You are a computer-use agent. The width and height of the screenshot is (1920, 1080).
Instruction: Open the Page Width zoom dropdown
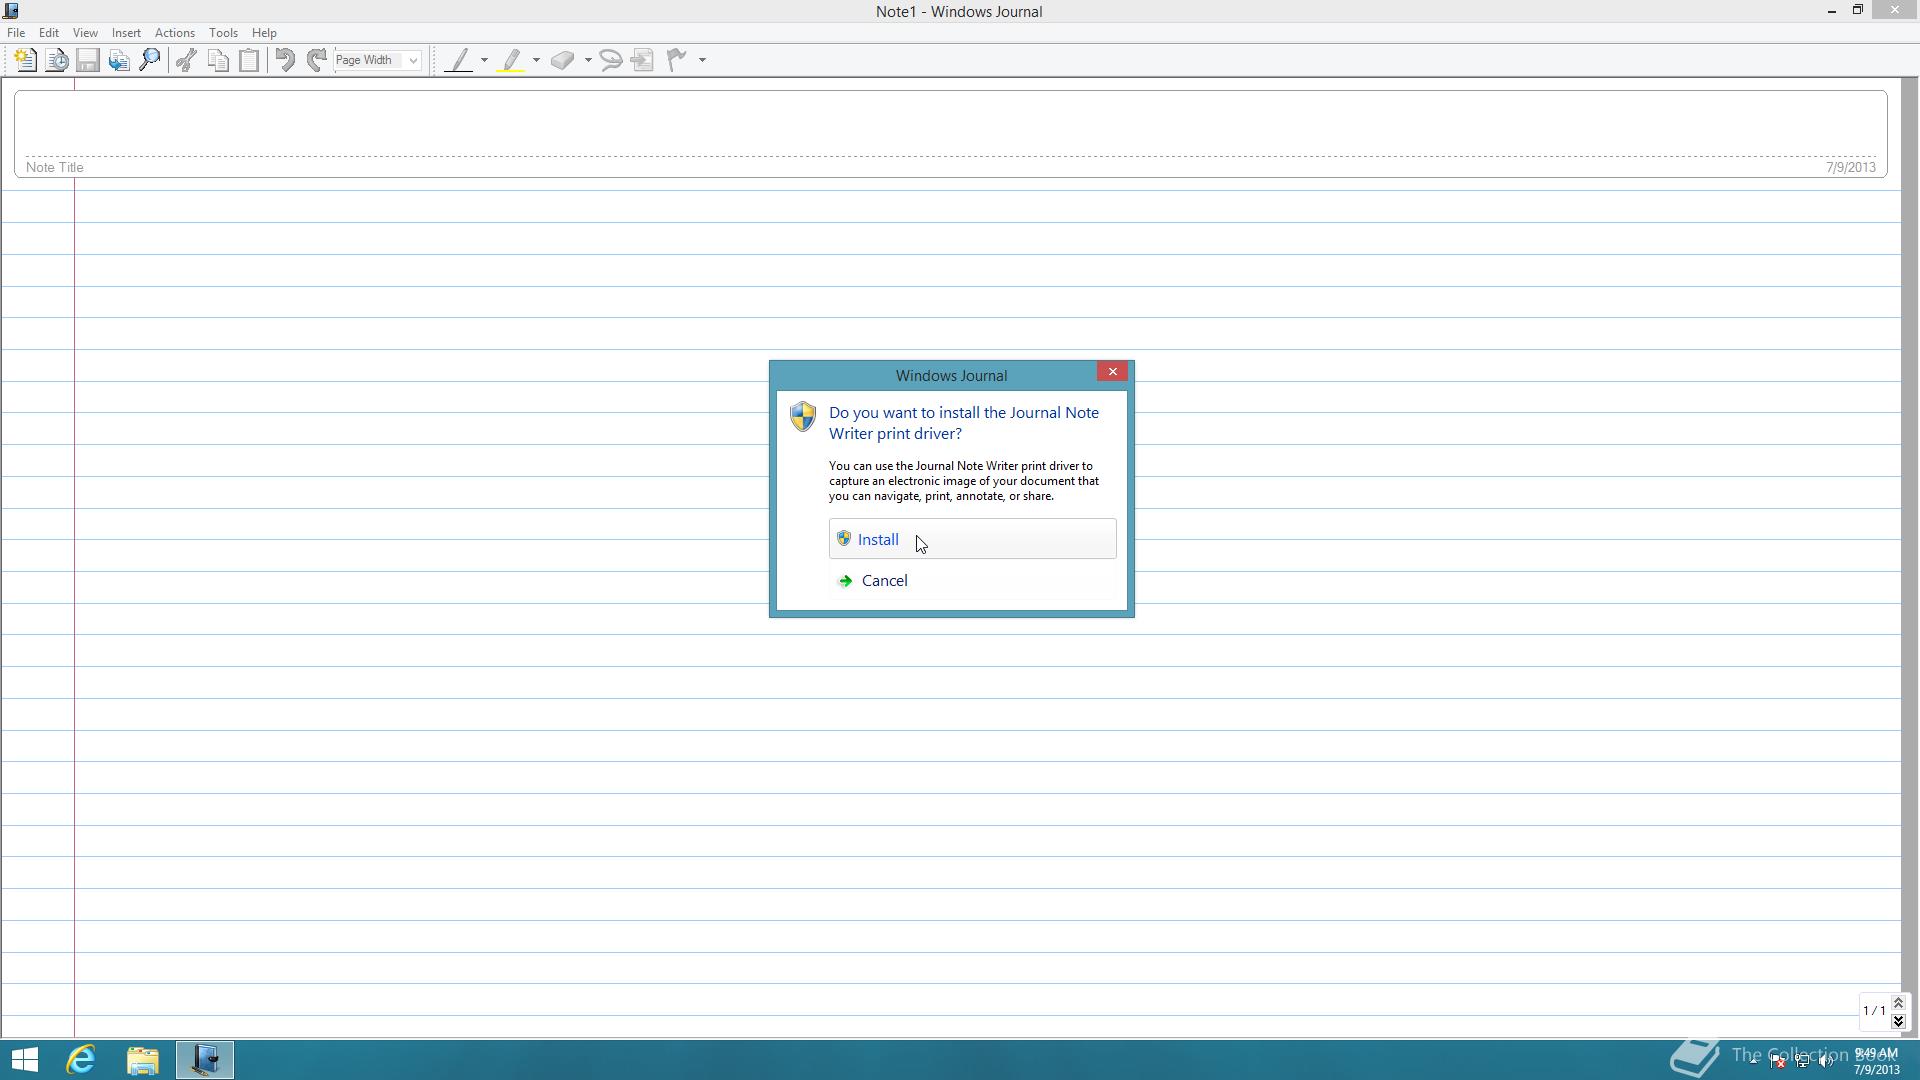(x=412, y=60)
